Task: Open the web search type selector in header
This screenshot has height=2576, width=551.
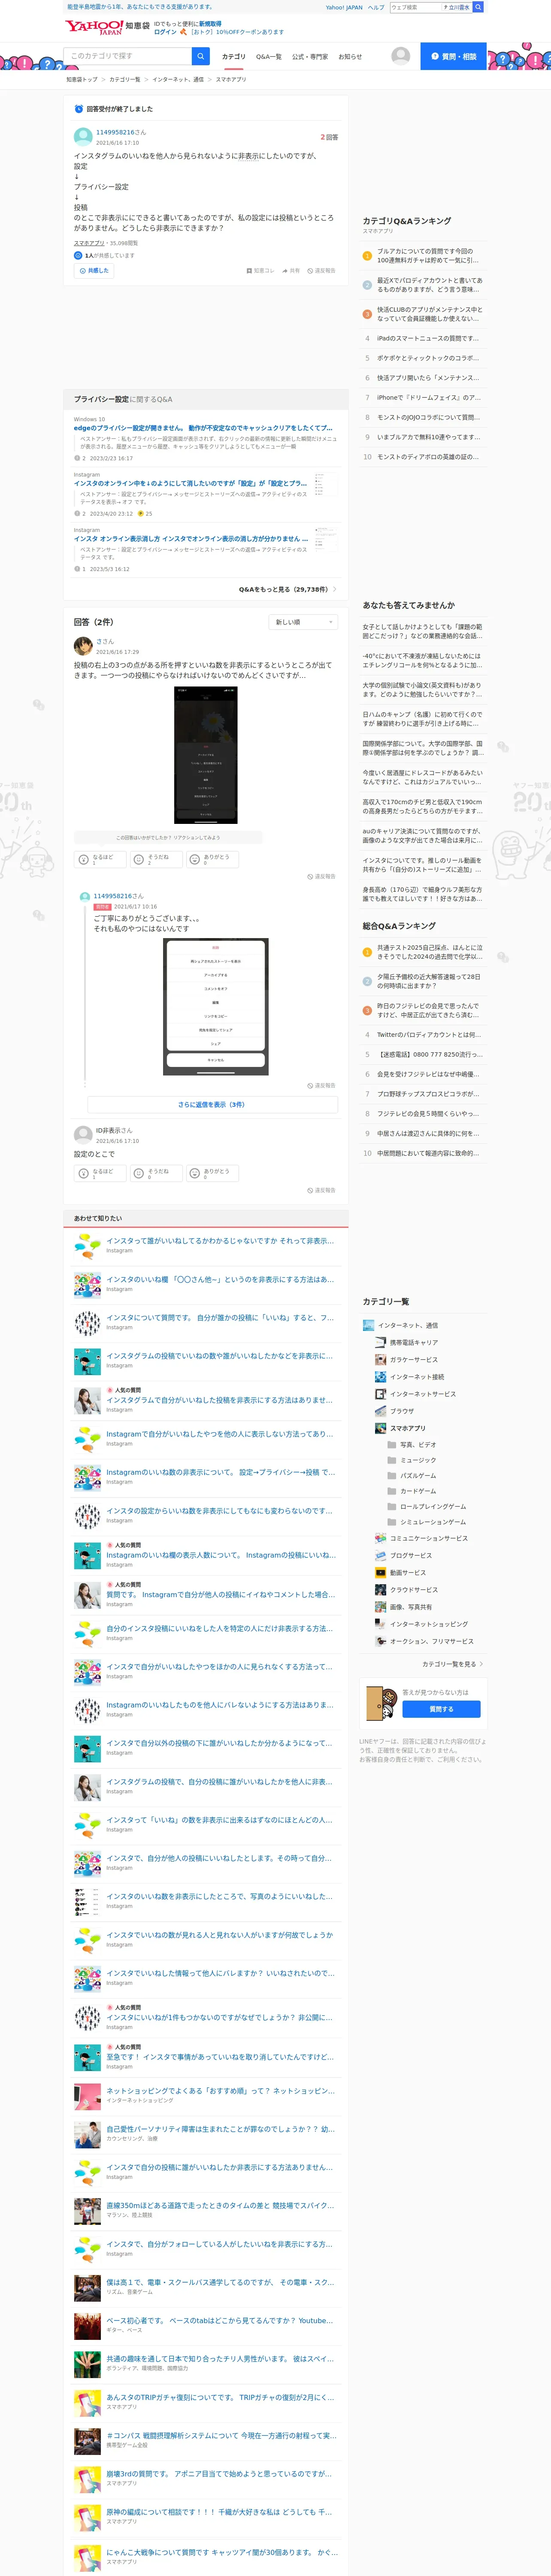Action: coord(456,7)
